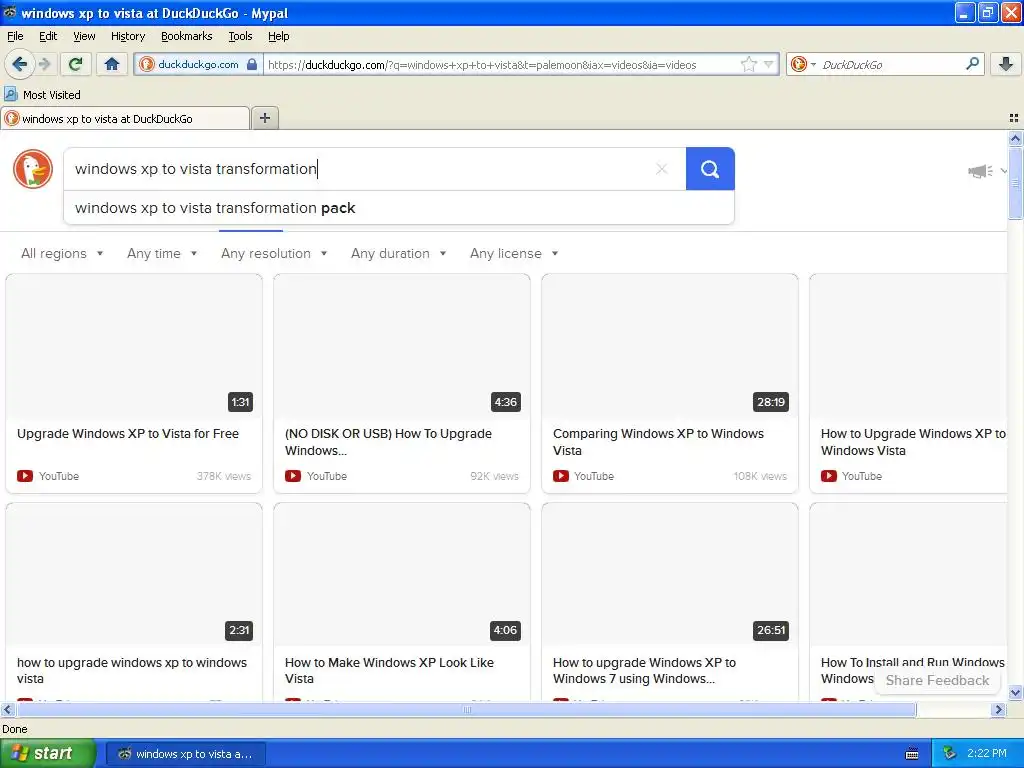Click the YouTube icon under 'Upgrade Windows XP to Vista for Free'
This screenshot has height=768, width=1024.
25,476
